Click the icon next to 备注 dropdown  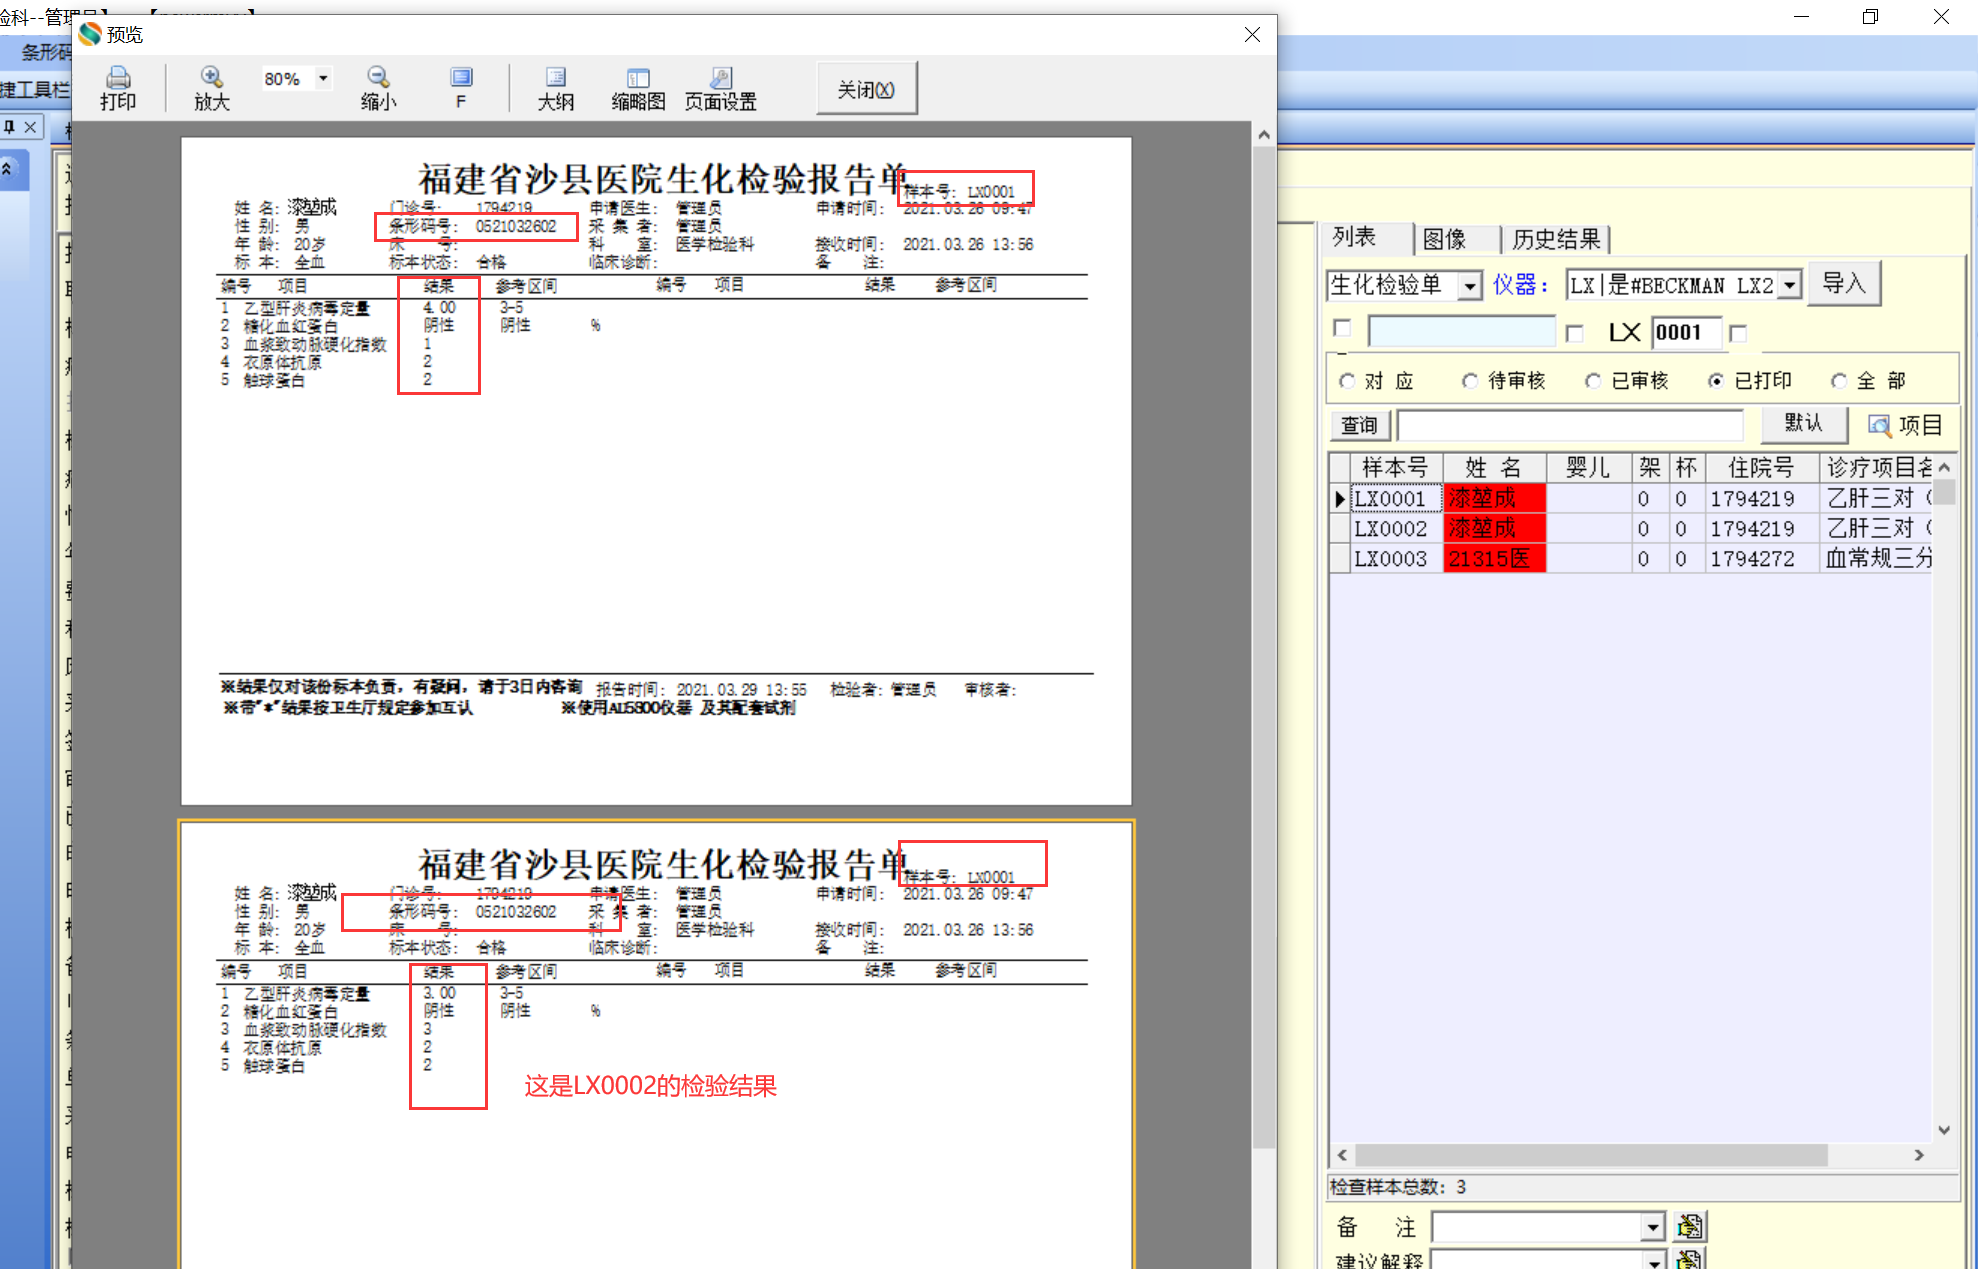[1690, 1226]
